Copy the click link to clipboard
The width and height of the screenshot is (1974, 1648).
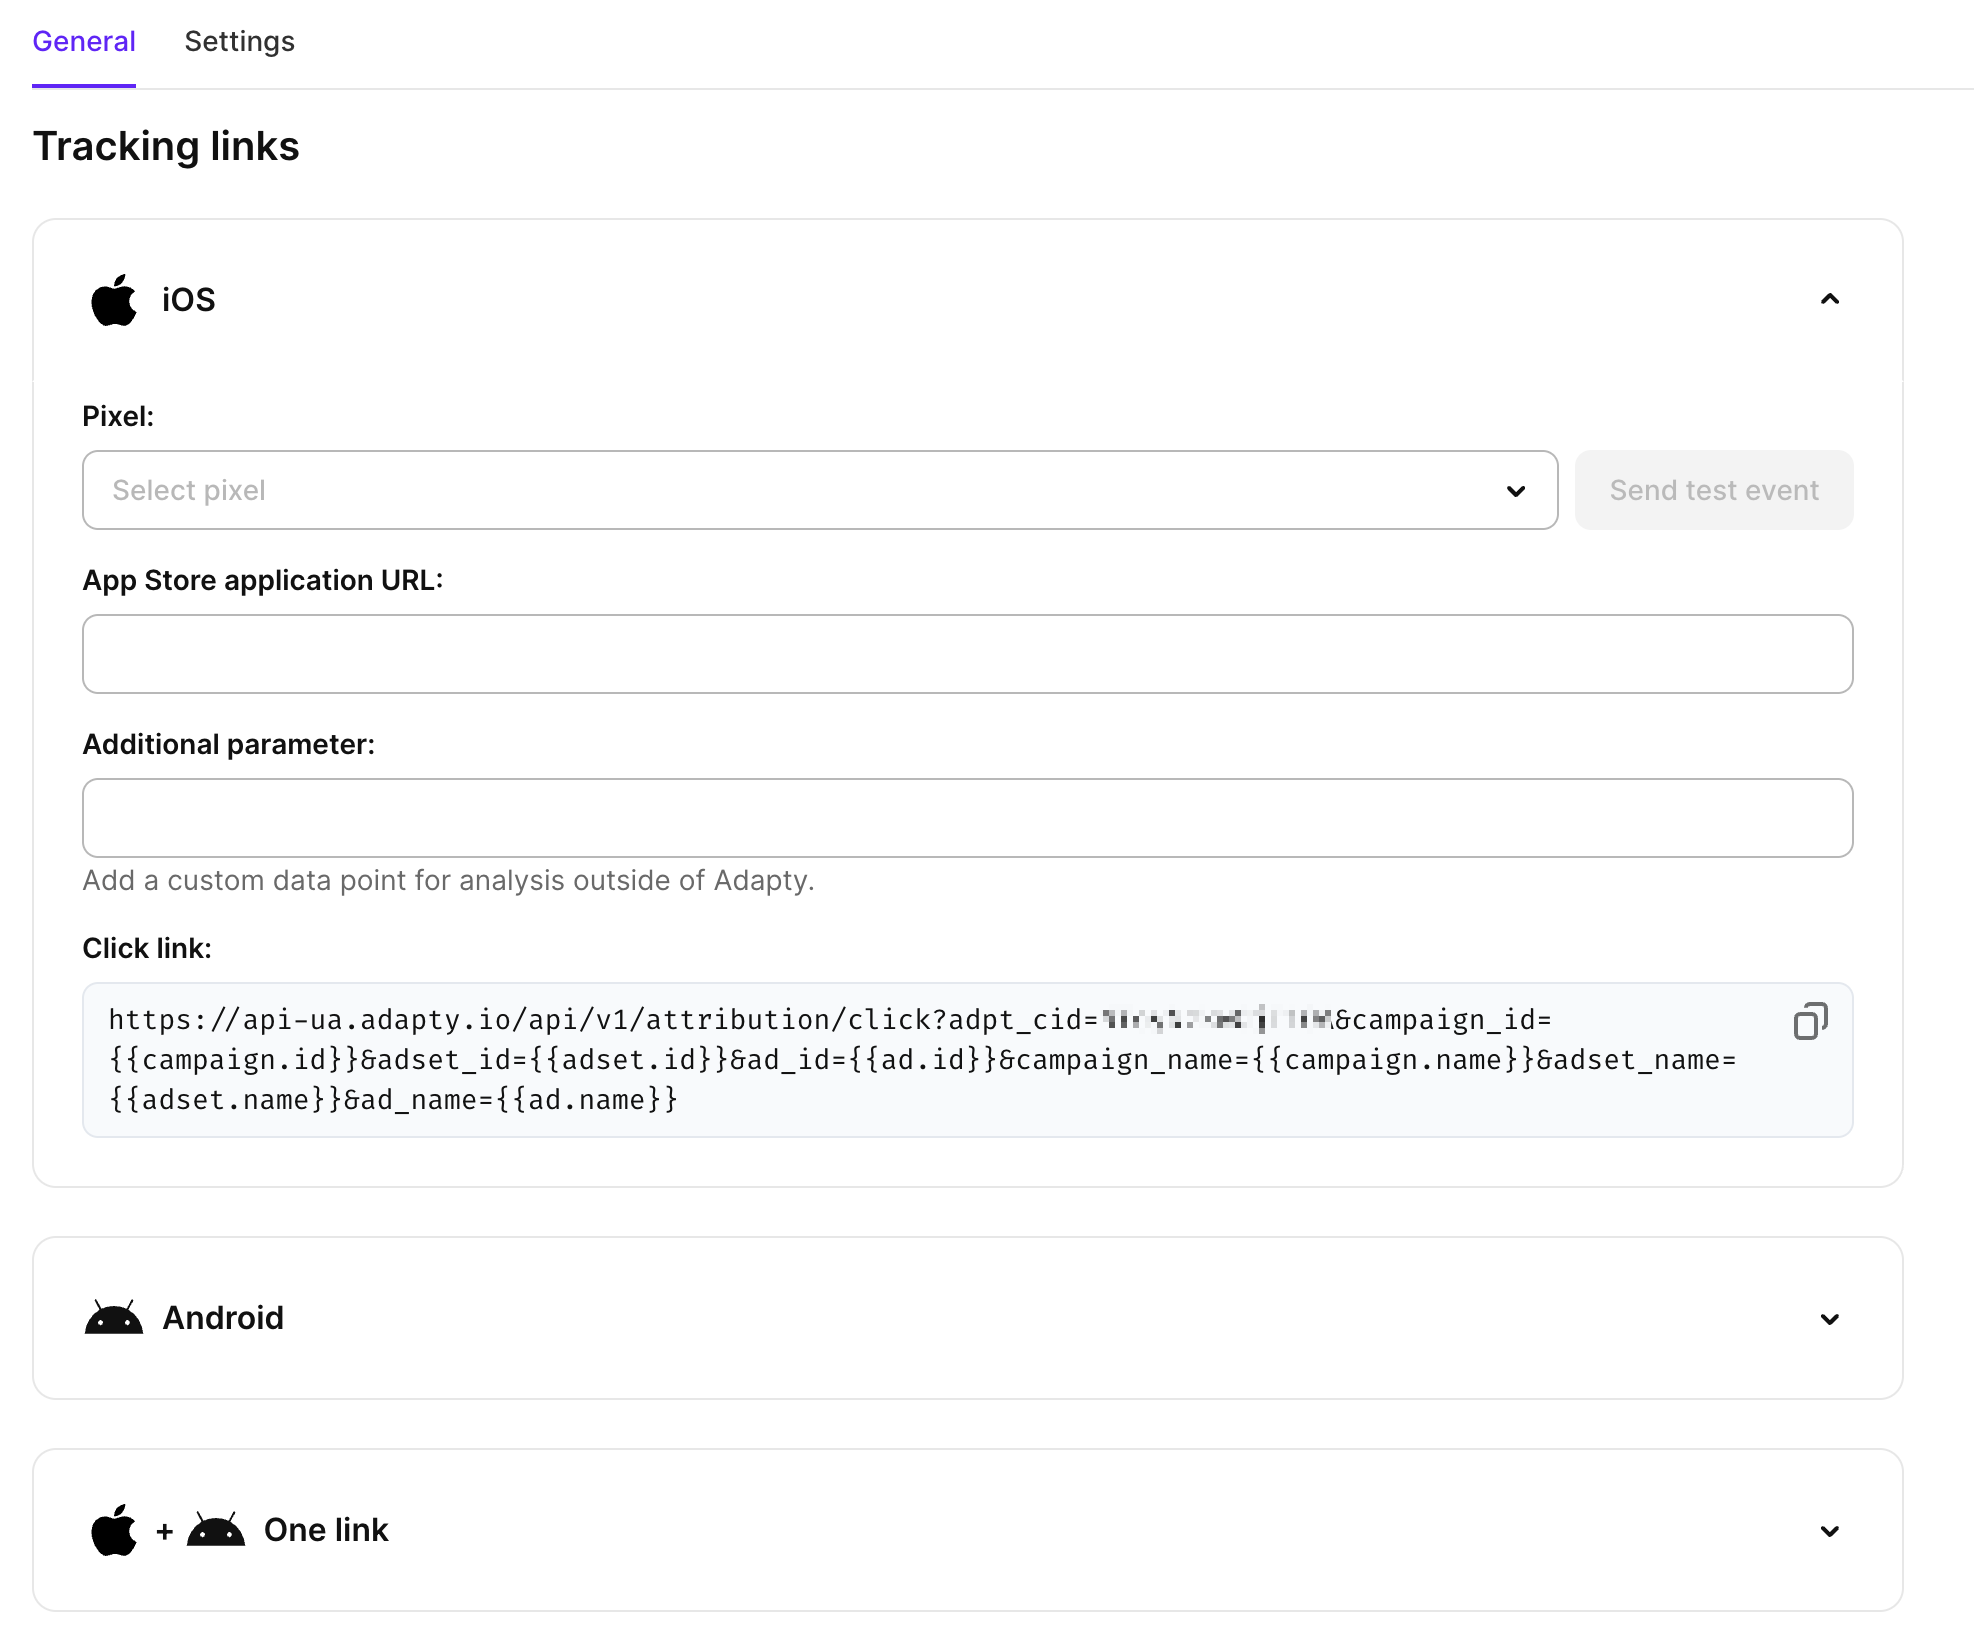[1810, 1021]
